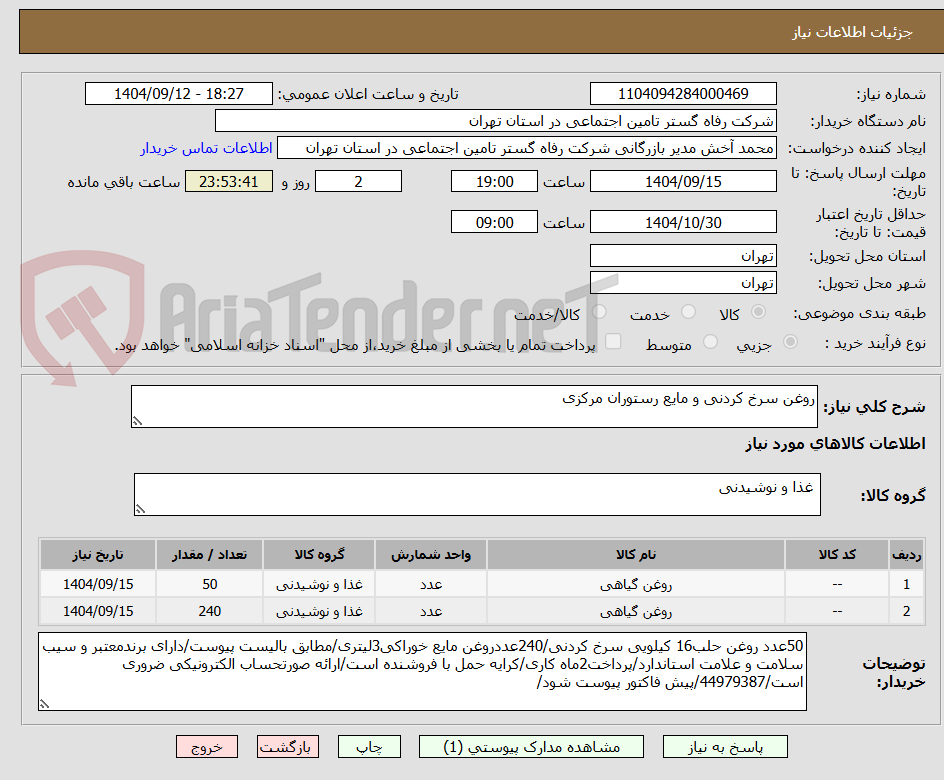Open مشاهده مدارک پیوستی (1) attachments
The height and width of the screenshot is (780, 944).
(531, 747)
